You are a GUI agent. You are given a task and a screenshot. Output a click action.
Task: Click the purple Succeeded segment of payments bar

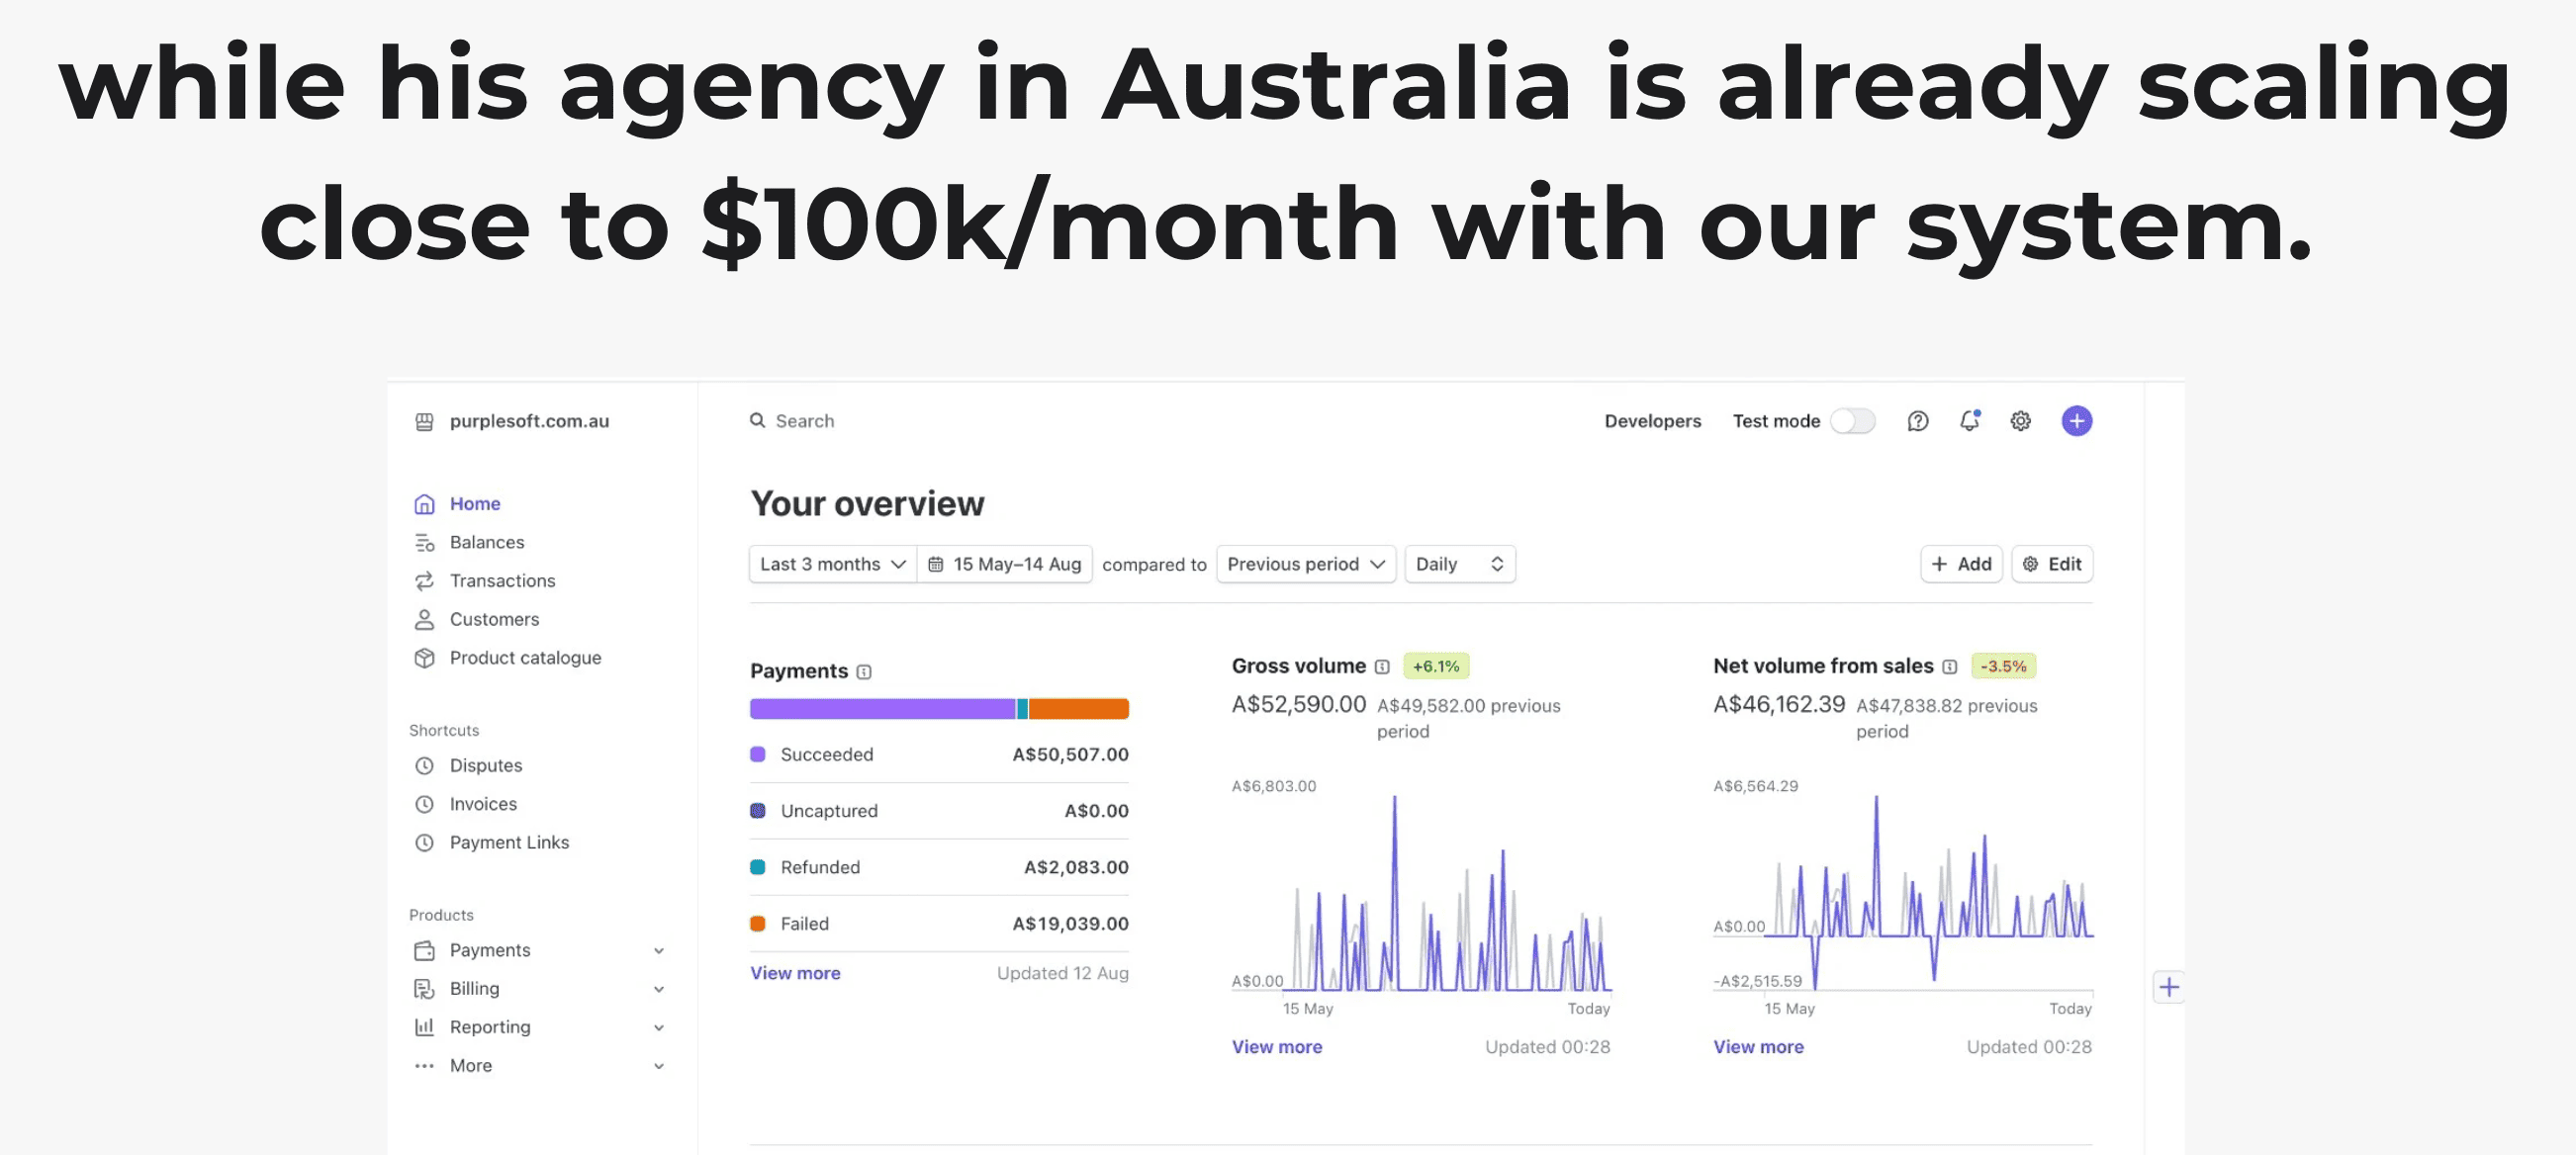tap(880, 708)
